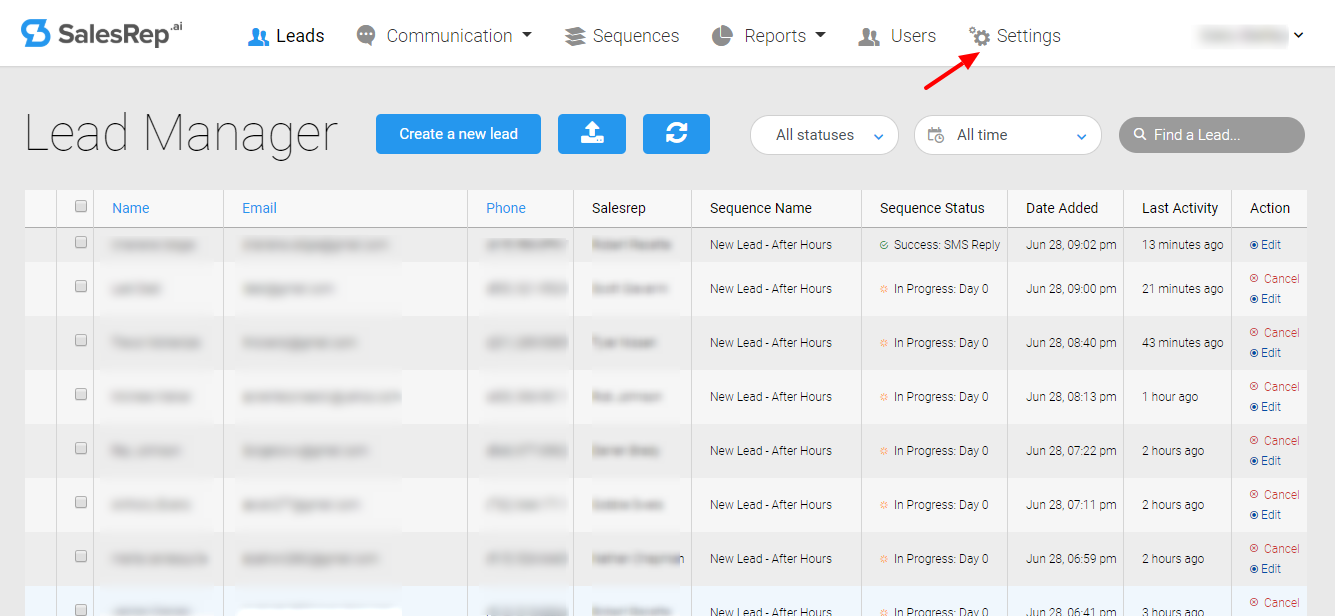
Task: Cancel sequence for lead added 07:22 pm
Action: 1274,441
